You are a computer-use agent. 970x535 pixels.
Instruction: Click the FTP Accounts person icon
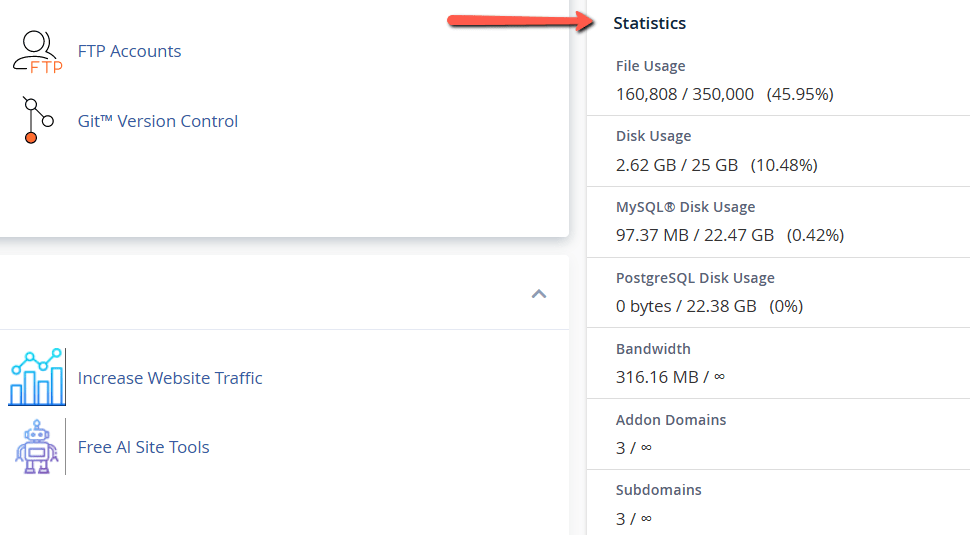point(37,52)
